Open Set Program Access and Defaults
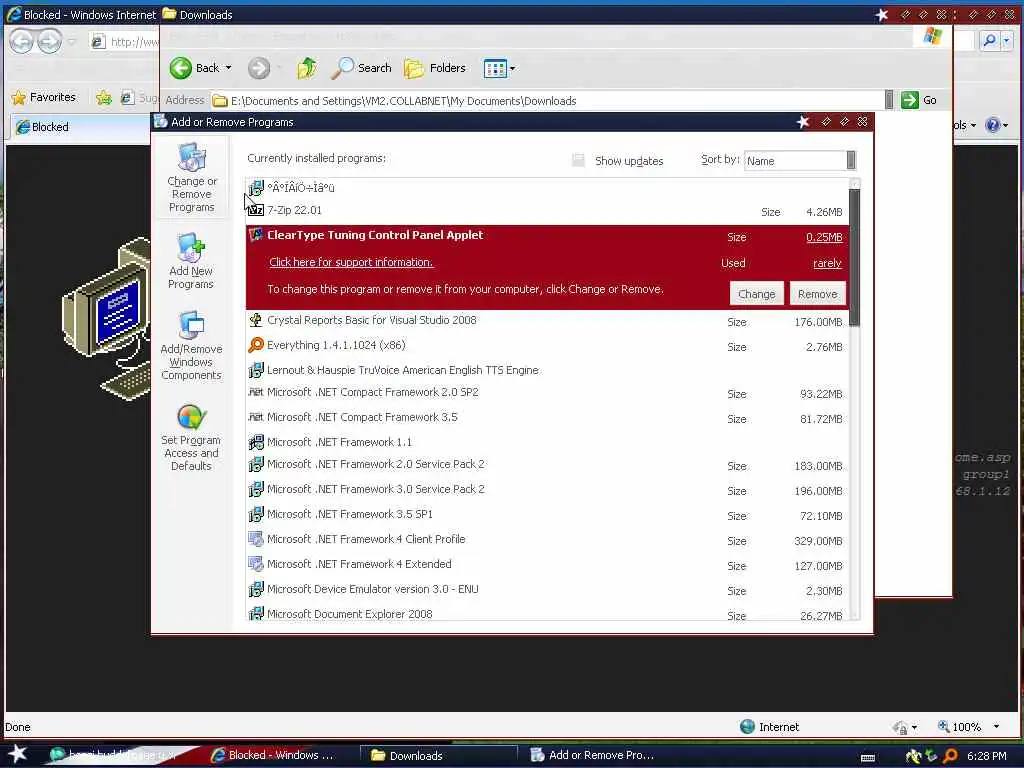 191,437
